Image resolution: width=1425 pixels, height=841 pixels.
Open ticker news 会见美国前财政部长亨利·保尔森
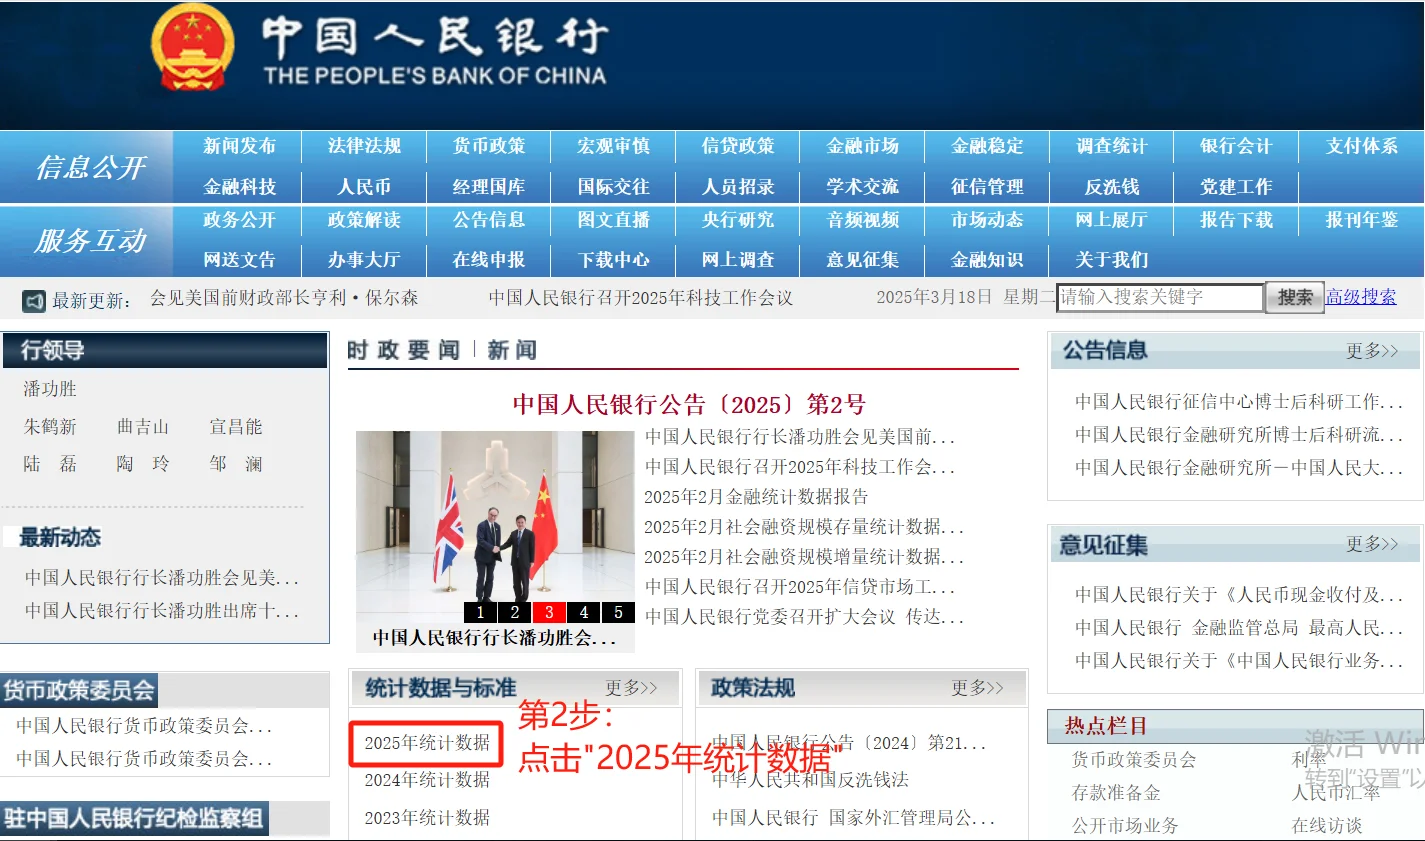284,298
